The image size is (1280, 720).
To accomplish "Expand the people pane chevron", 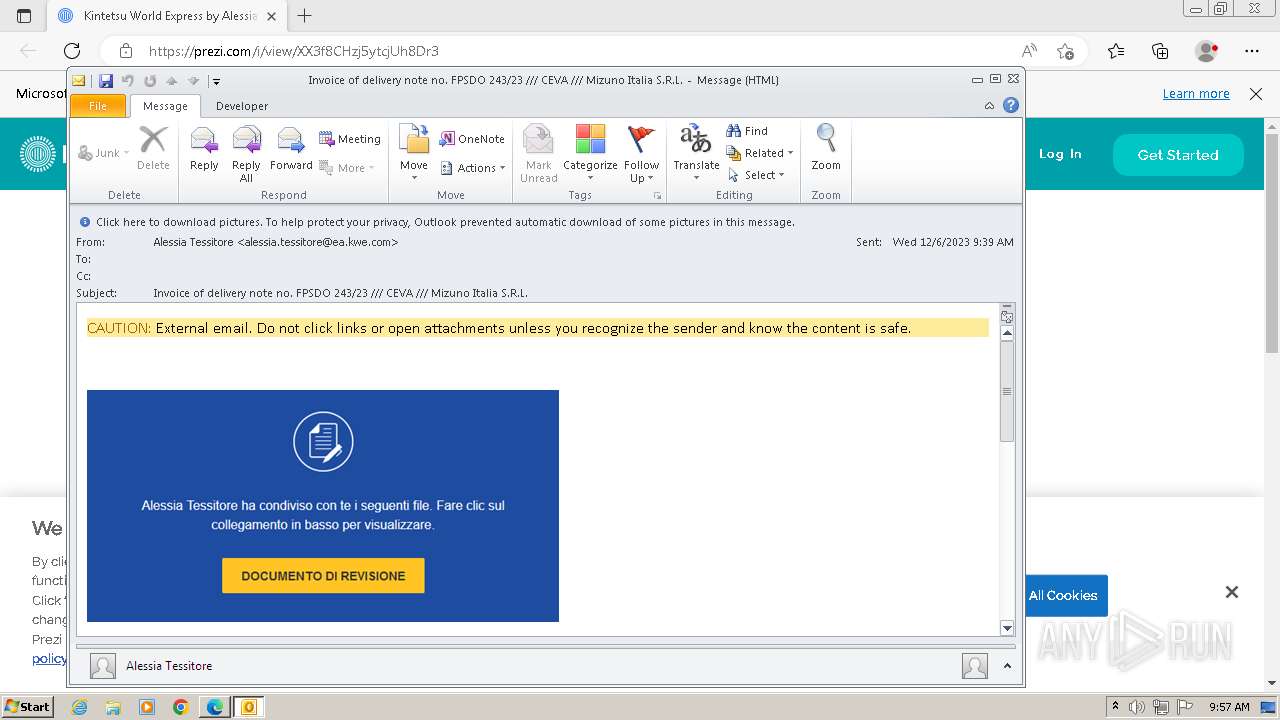I will pos(1007,665).
